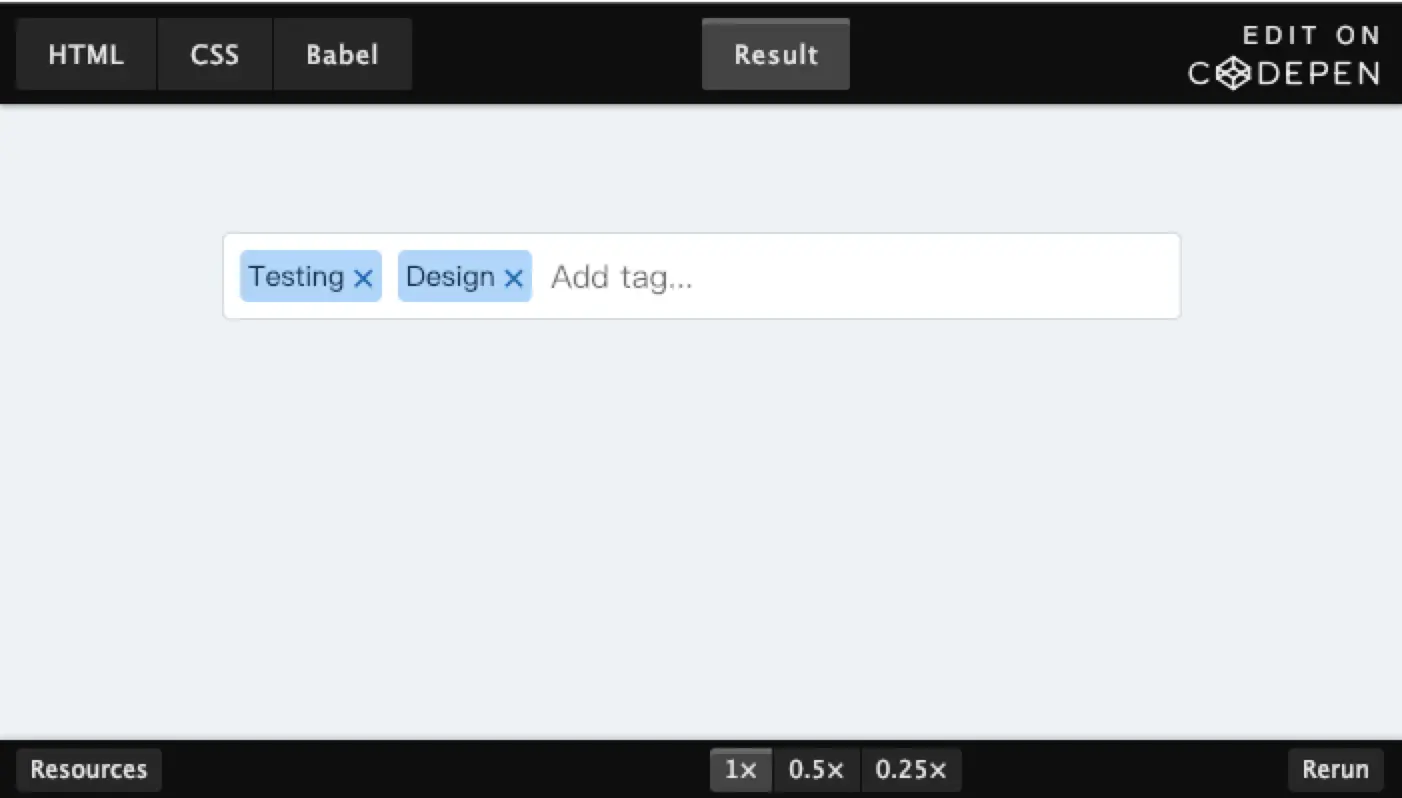Set preview zoom to 0.5x
The height and width of the screenshot is (798, 1402).
click(x=817, y=770)
